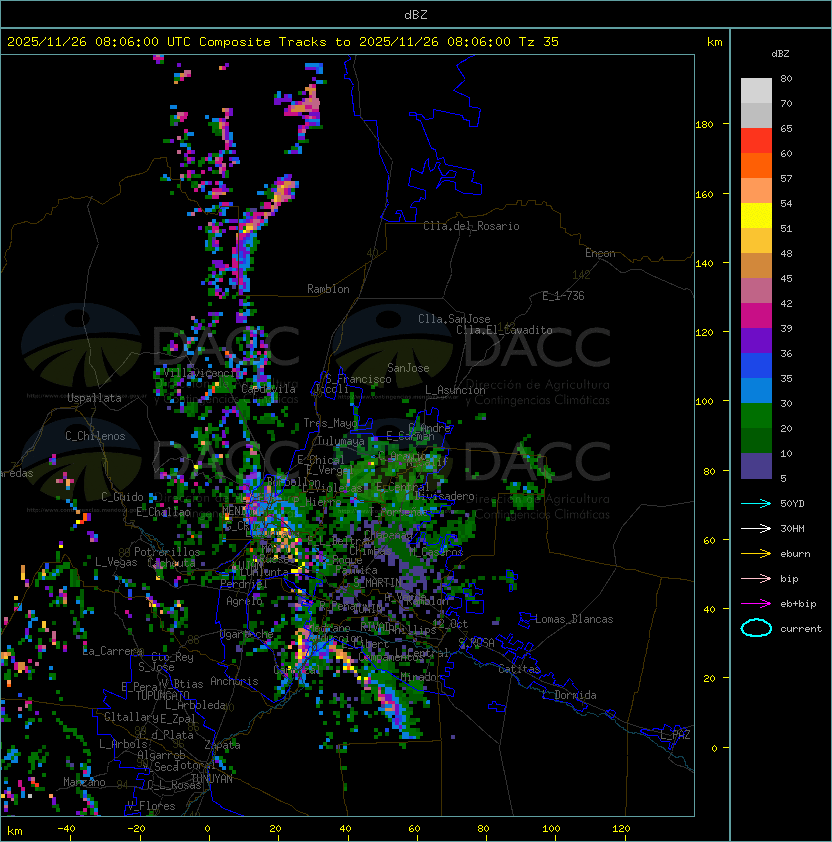Click the 'eburn' legend label
The image size is (832, 842).
point(795,554)
